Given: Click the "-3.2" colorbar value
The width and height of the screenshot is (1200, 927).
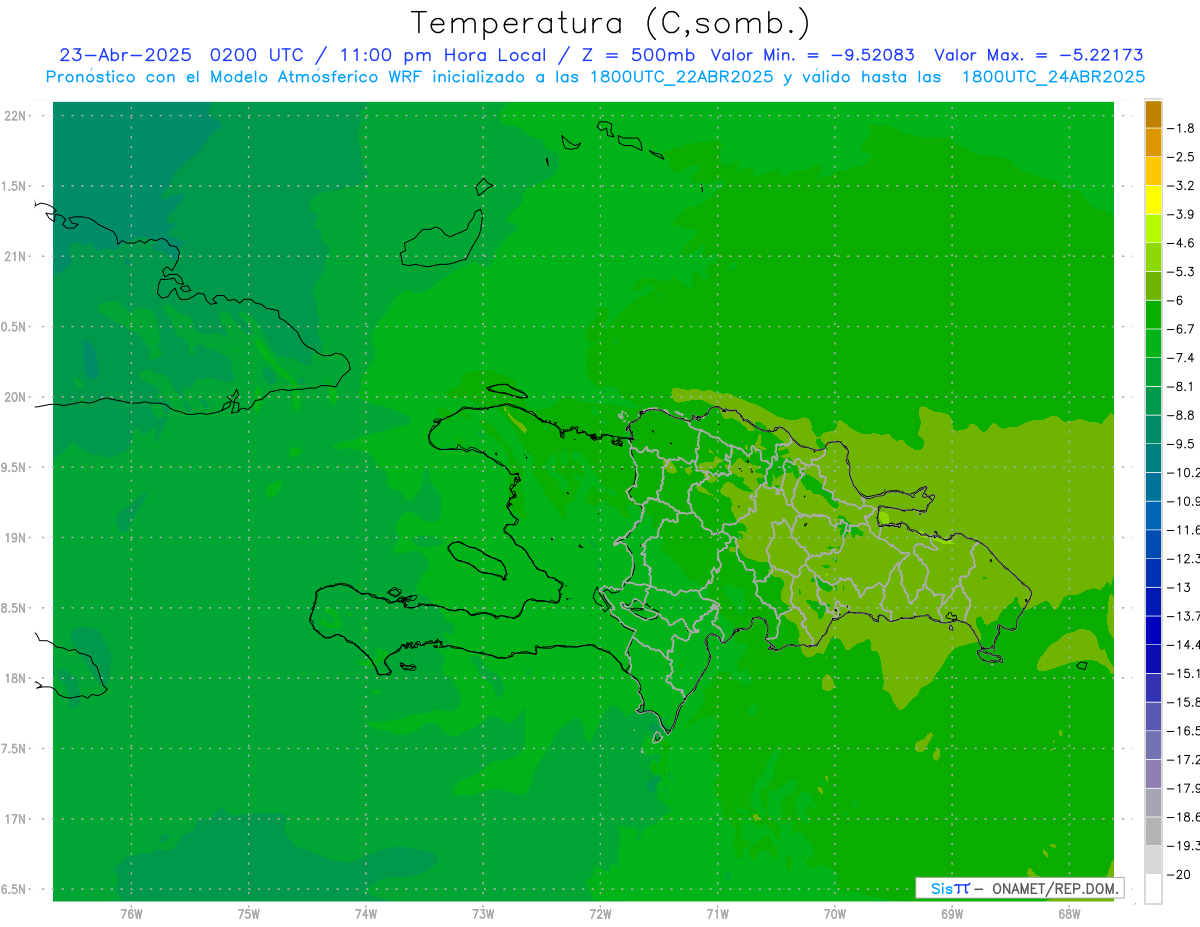Looking at the screenshot, I should (1181, 185).
